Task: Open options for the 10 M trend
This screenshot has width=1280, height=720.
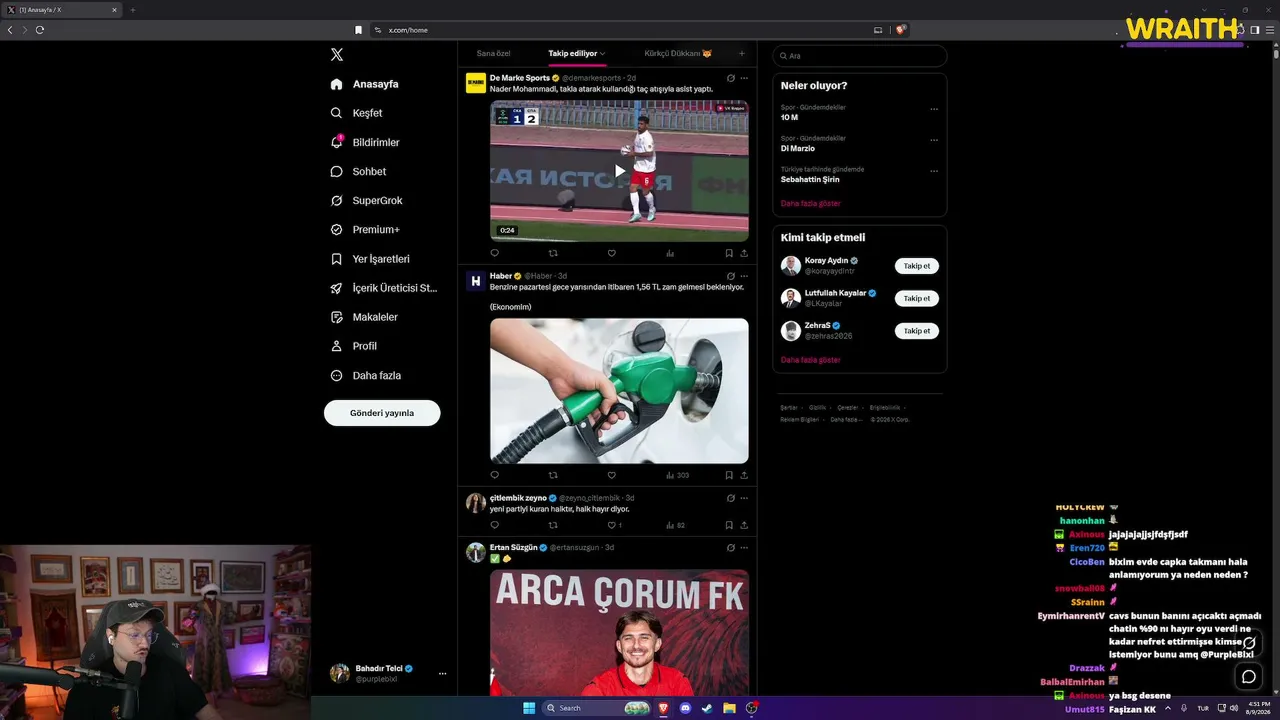Action: tap(934, 109)
